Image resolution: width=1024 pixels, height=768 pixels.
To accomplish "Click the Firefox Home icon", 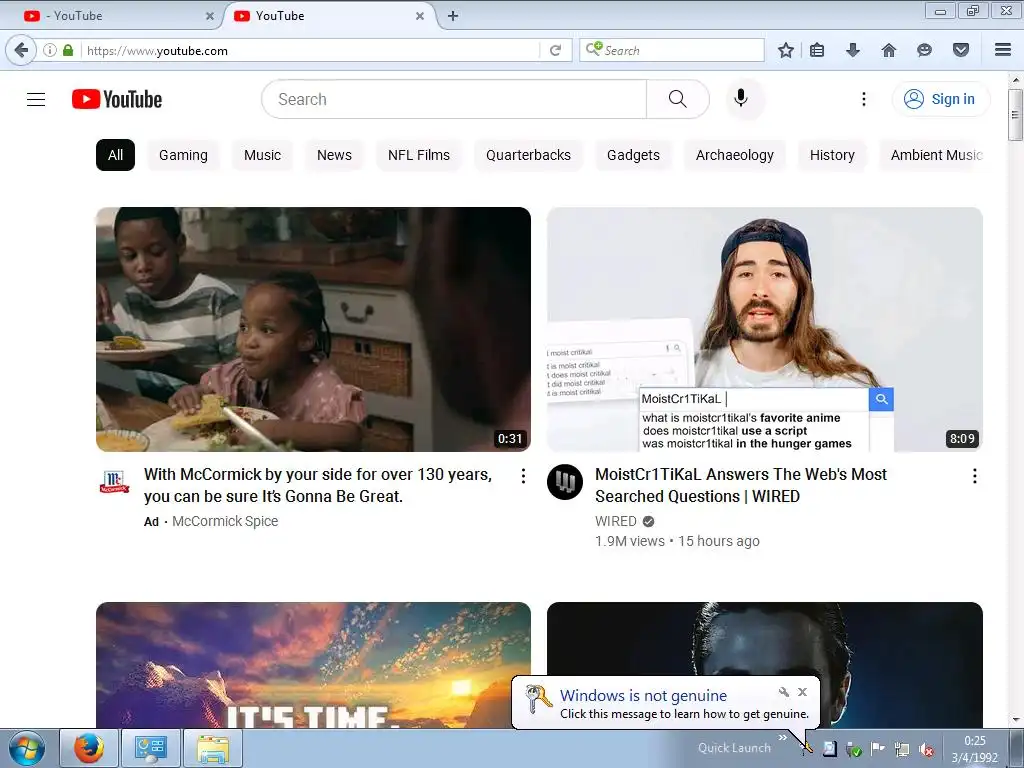I will pos(889,50).
